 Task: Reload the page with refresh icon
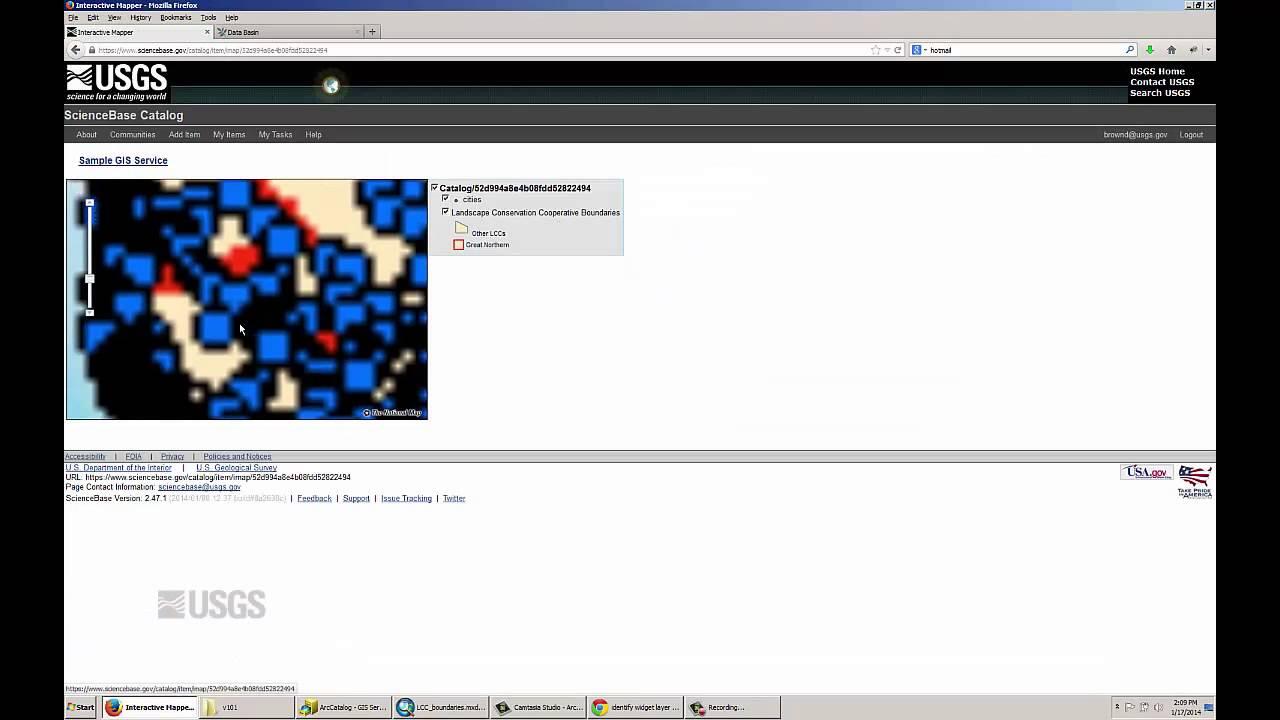point(898,50)
